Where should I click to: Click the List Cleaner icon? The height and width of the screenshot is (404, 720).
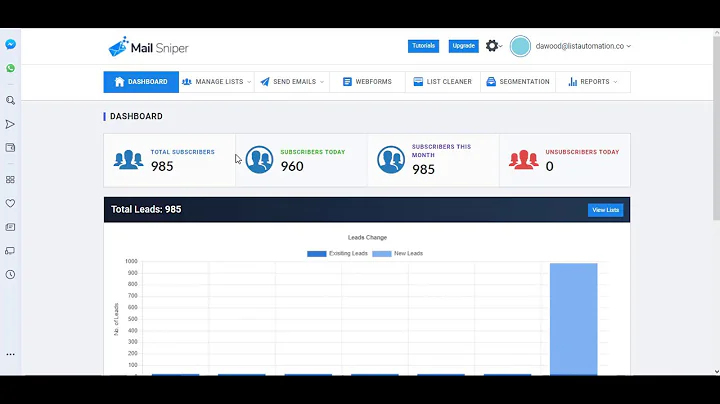tap(418, 82)
